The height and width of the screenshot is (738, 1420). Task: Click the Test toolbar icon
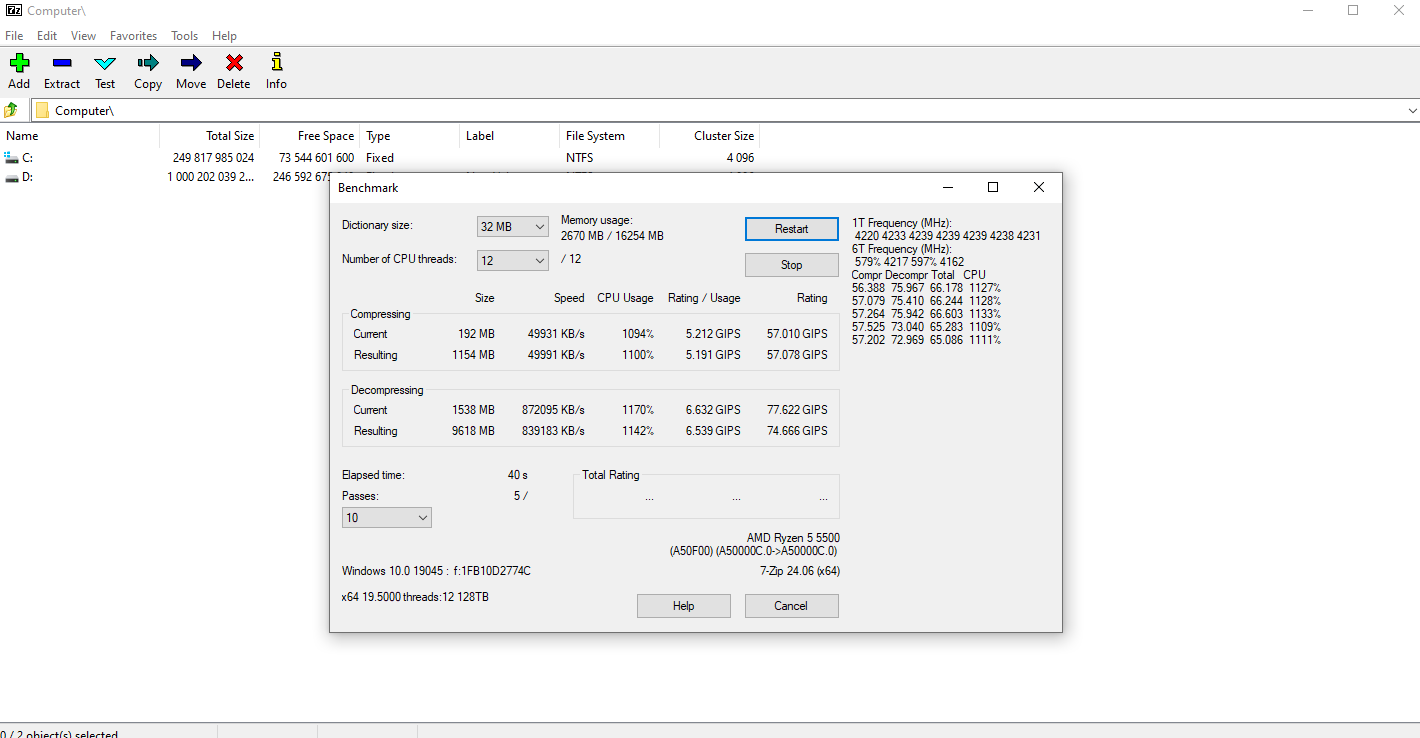coord(105,63)
